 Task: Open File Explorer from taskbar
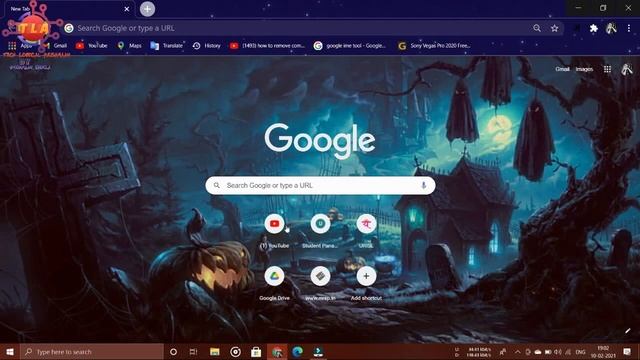coord(215,352)
